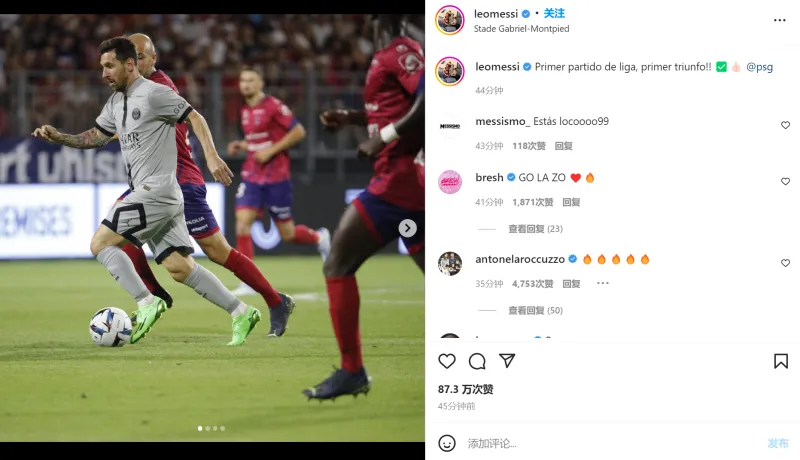This screenshot has width=800, height=460.
Task: Focus the add comment input field
Action: (612, 443)
